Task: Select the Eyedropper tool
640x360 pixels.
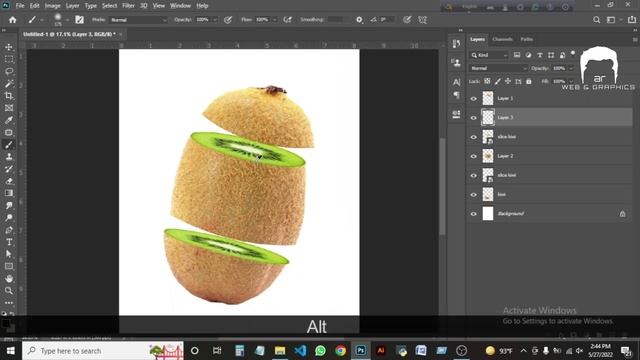Action: (x=9, y=120)
